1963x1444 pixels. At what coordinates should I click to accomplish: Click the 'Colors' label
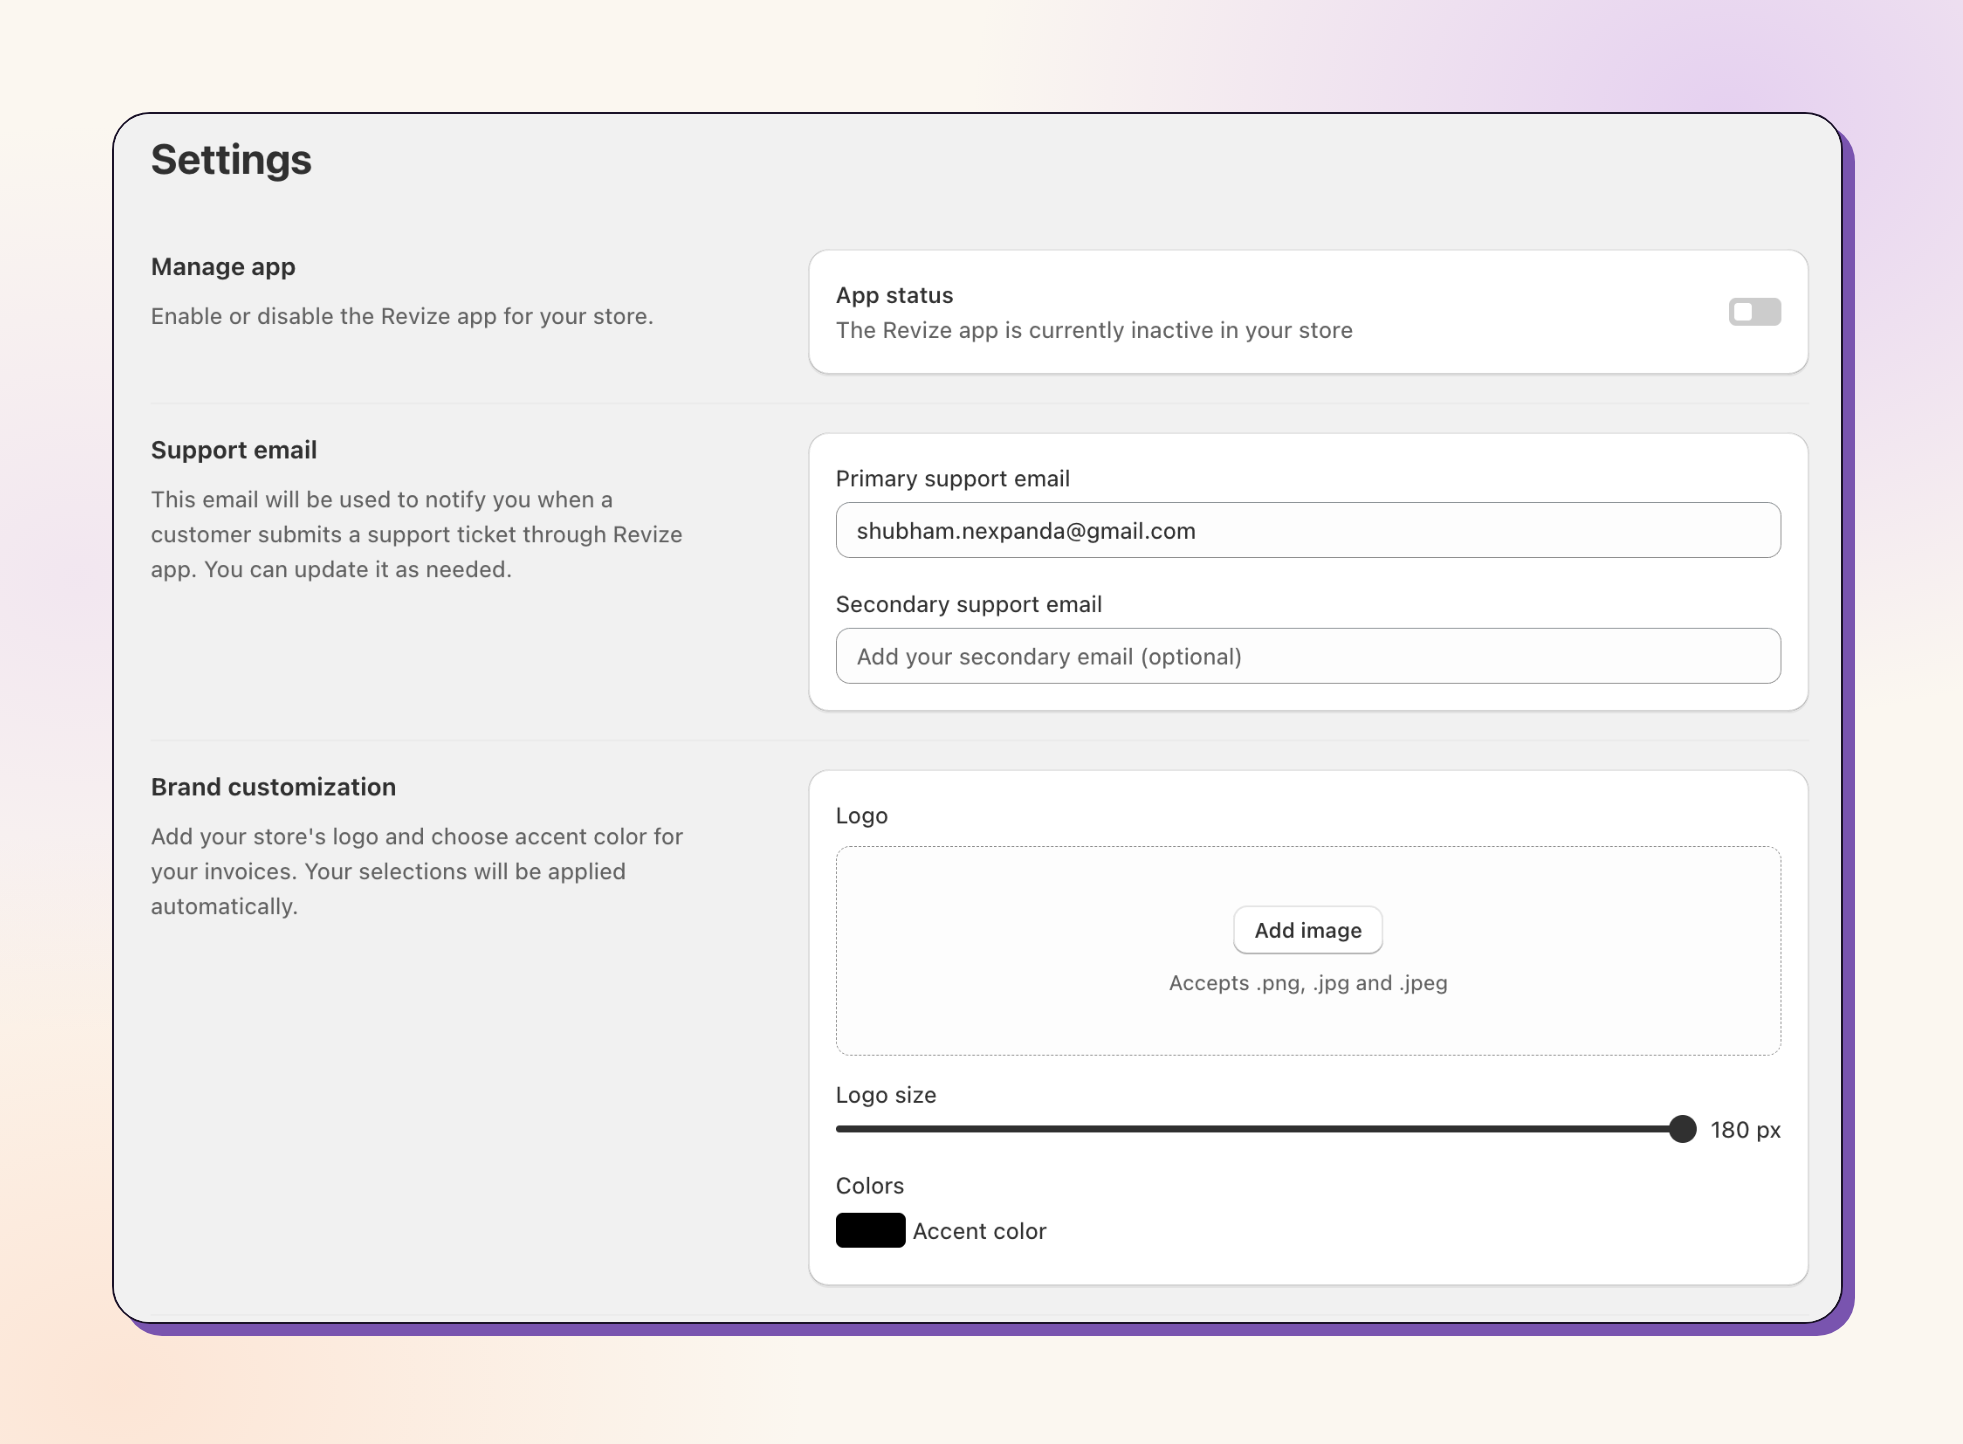point(870,1186)
